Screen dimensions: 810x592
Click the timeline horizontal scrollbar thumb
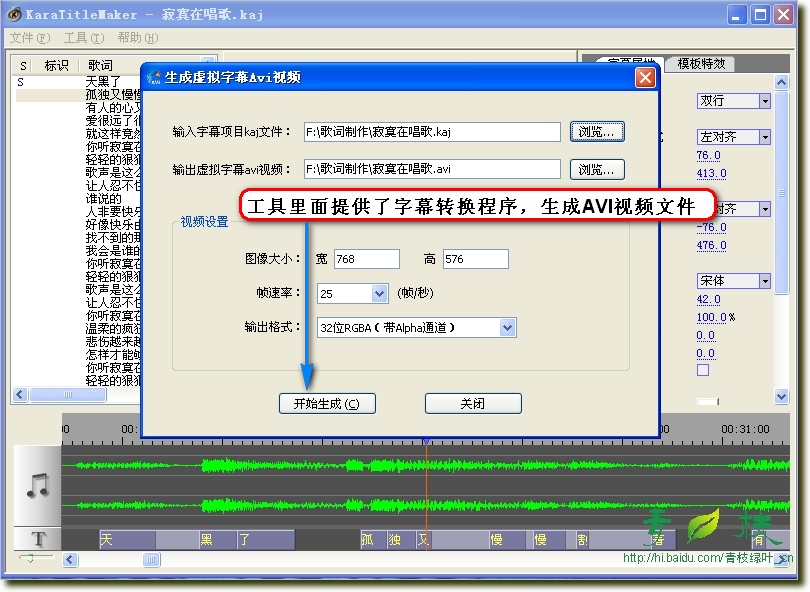151,559
